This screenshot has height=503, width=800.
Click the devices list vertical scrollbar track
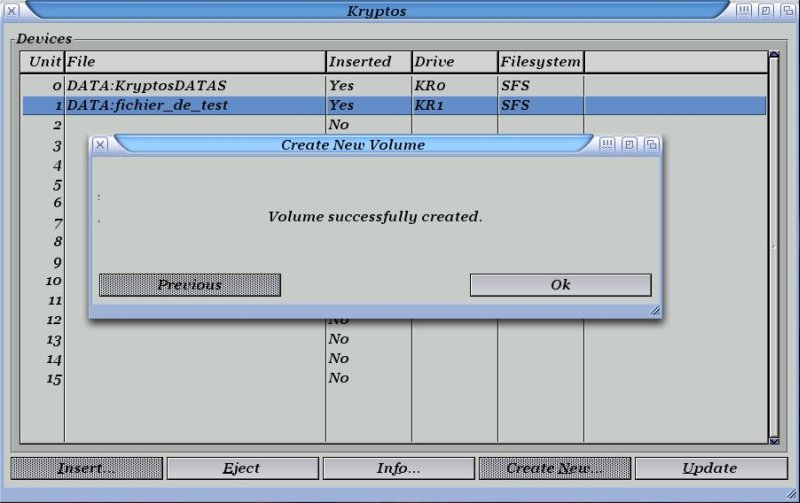[x=774, y=247]
